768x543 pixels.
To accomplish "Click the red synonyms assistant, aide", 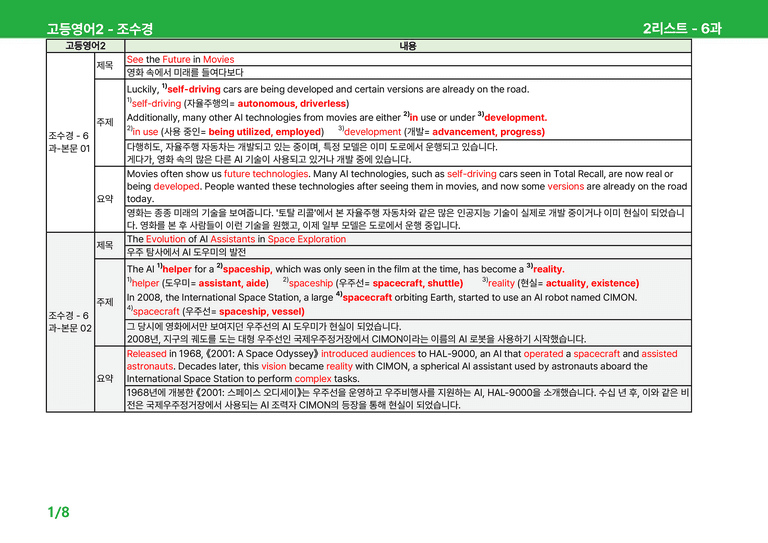I will pyautogui.click(x=232, y=283).
